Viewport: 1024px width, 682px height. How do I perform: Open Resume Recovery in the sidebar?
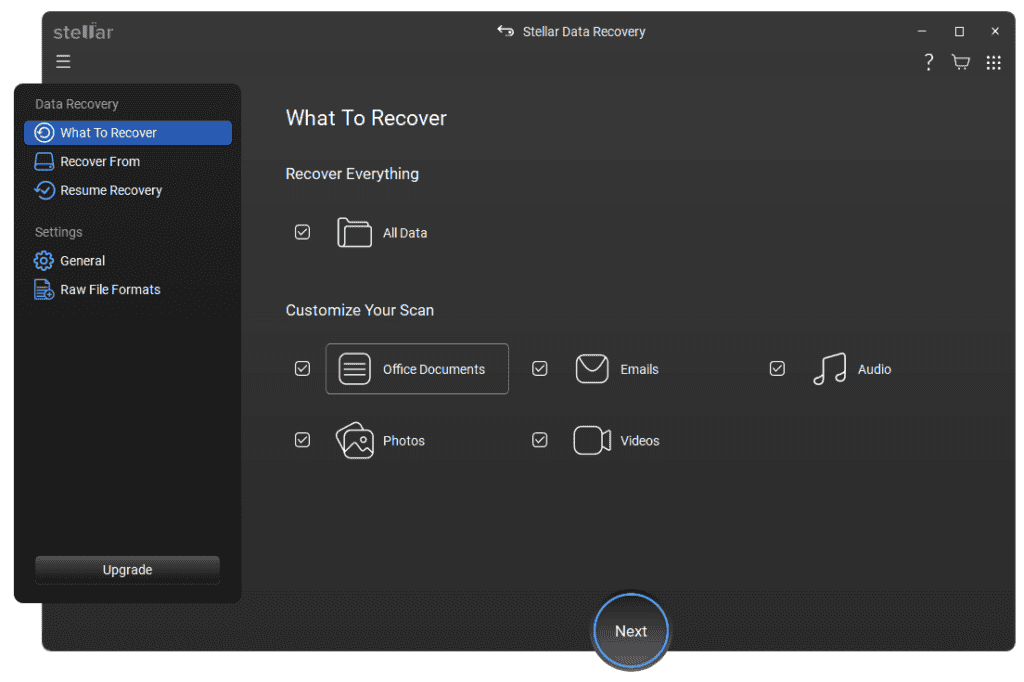tap(110, 190)
